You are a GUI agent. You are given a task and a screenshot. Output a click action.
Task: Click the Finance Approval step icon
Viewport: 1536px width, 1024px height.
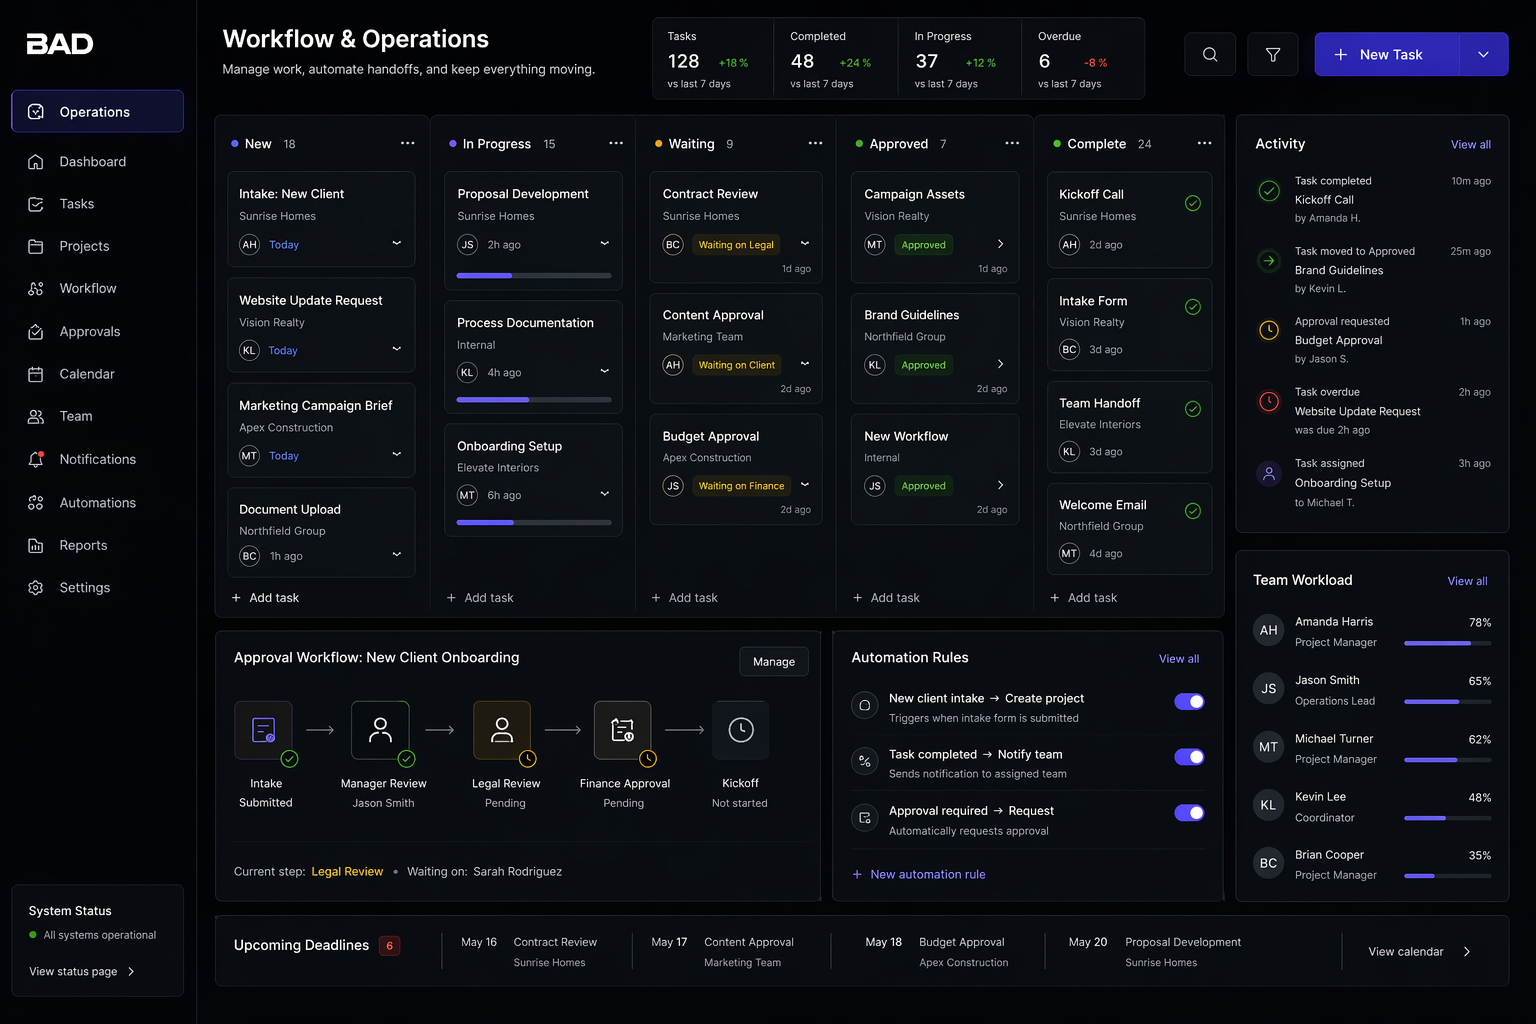[622, 730]
